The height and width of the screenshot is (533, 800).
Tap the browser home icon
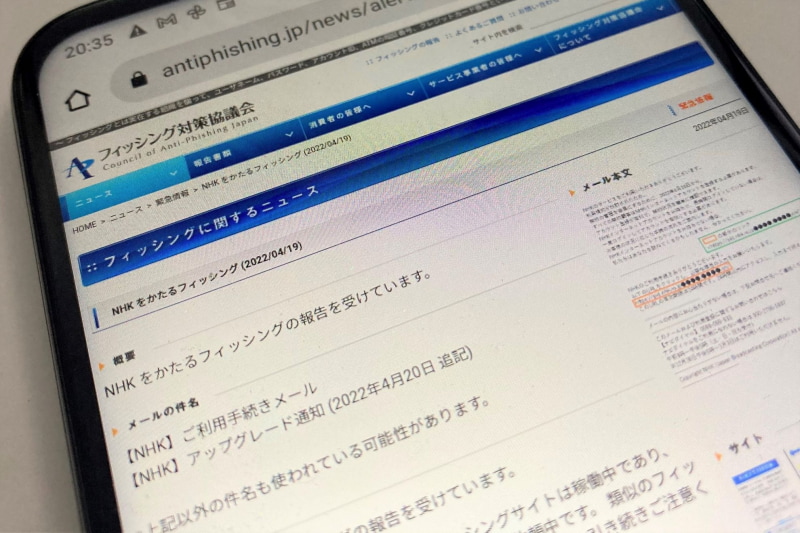coord(78,99)
